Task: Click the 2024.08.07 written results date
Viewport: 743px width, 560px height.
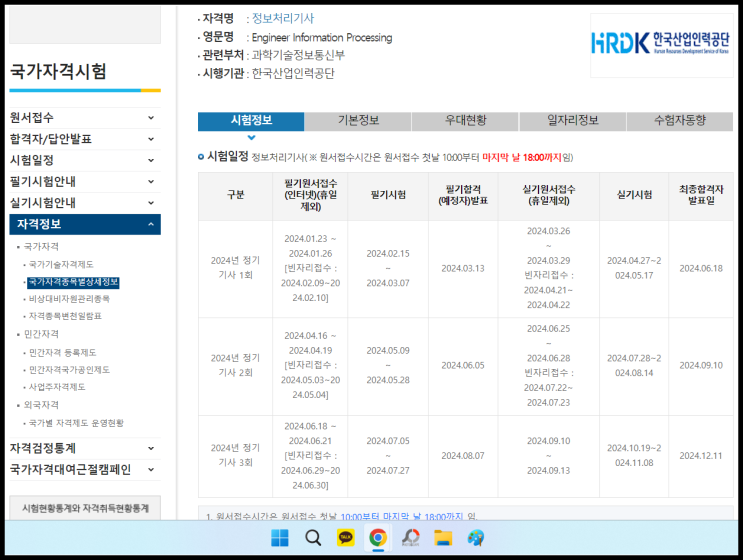Action: [463, 456]
